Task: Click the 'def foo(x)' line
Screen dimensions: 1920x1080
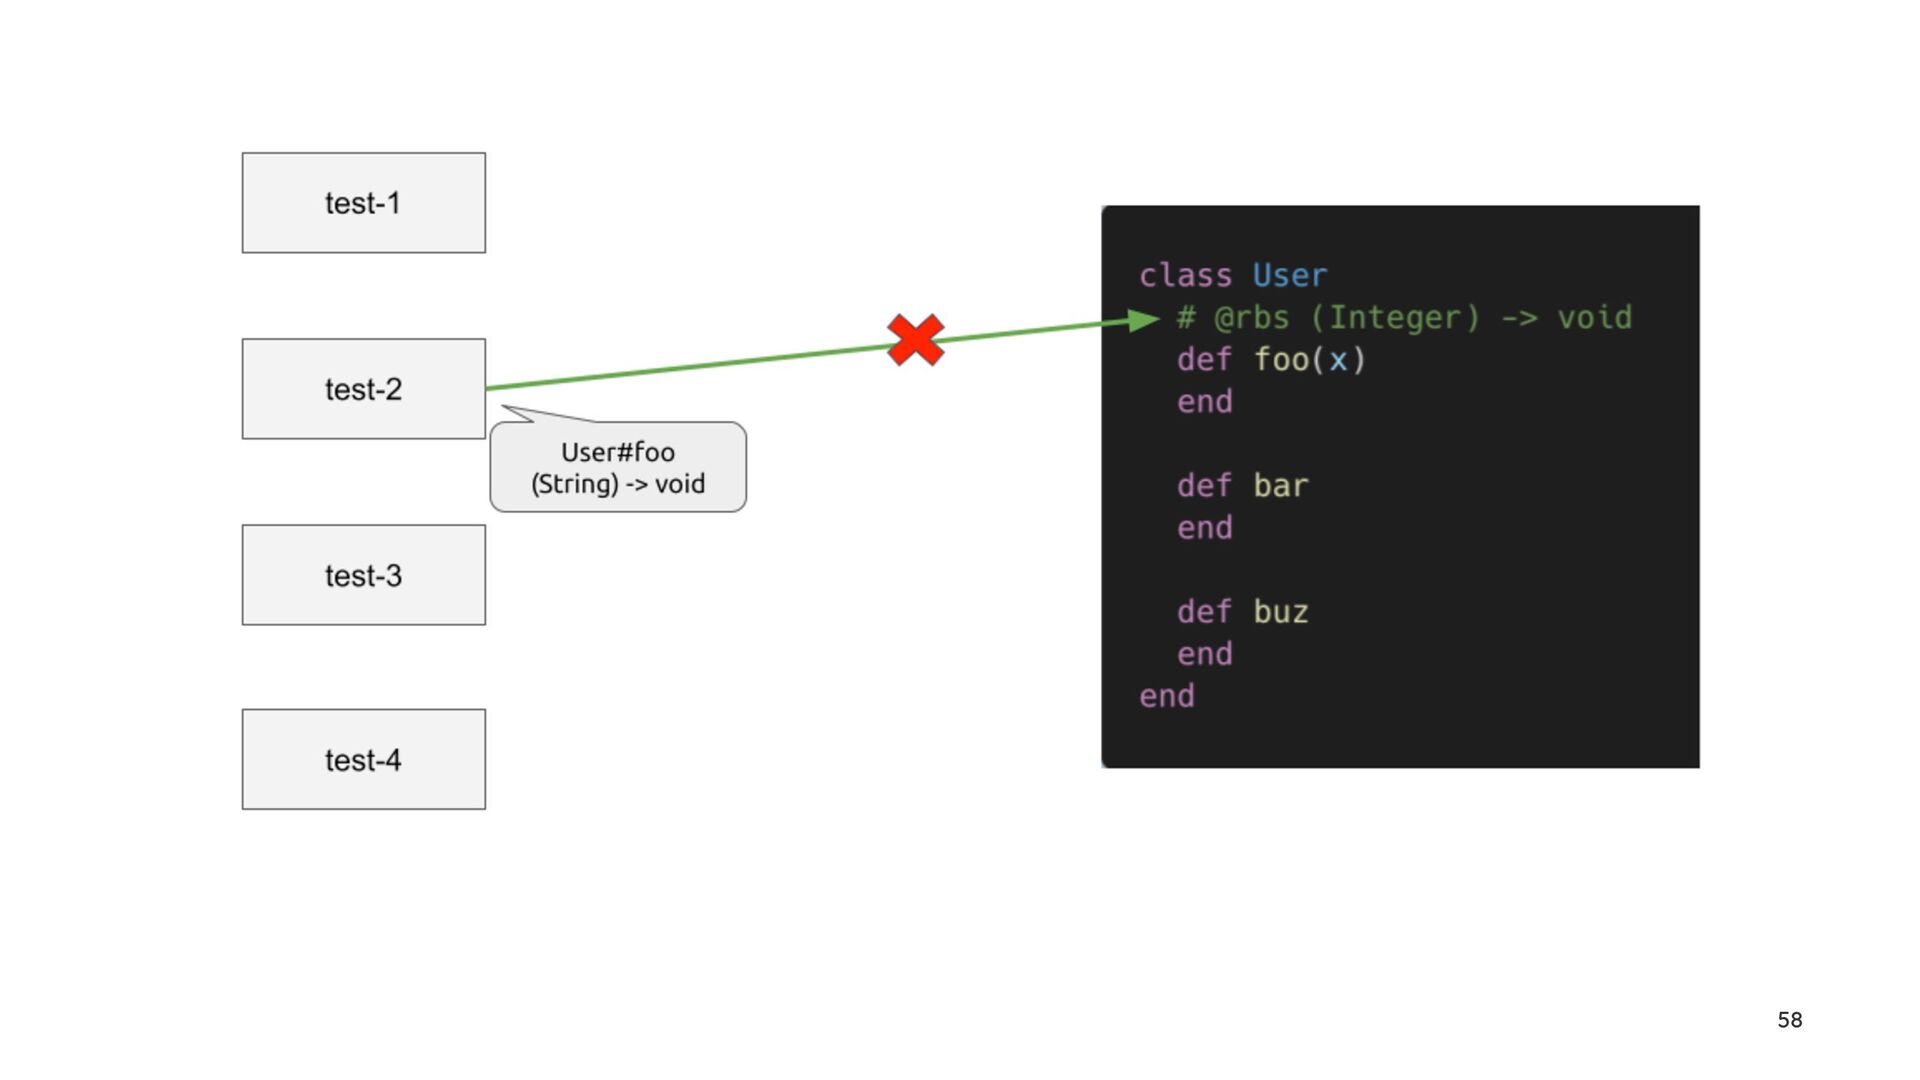Action: (1270, 360)
